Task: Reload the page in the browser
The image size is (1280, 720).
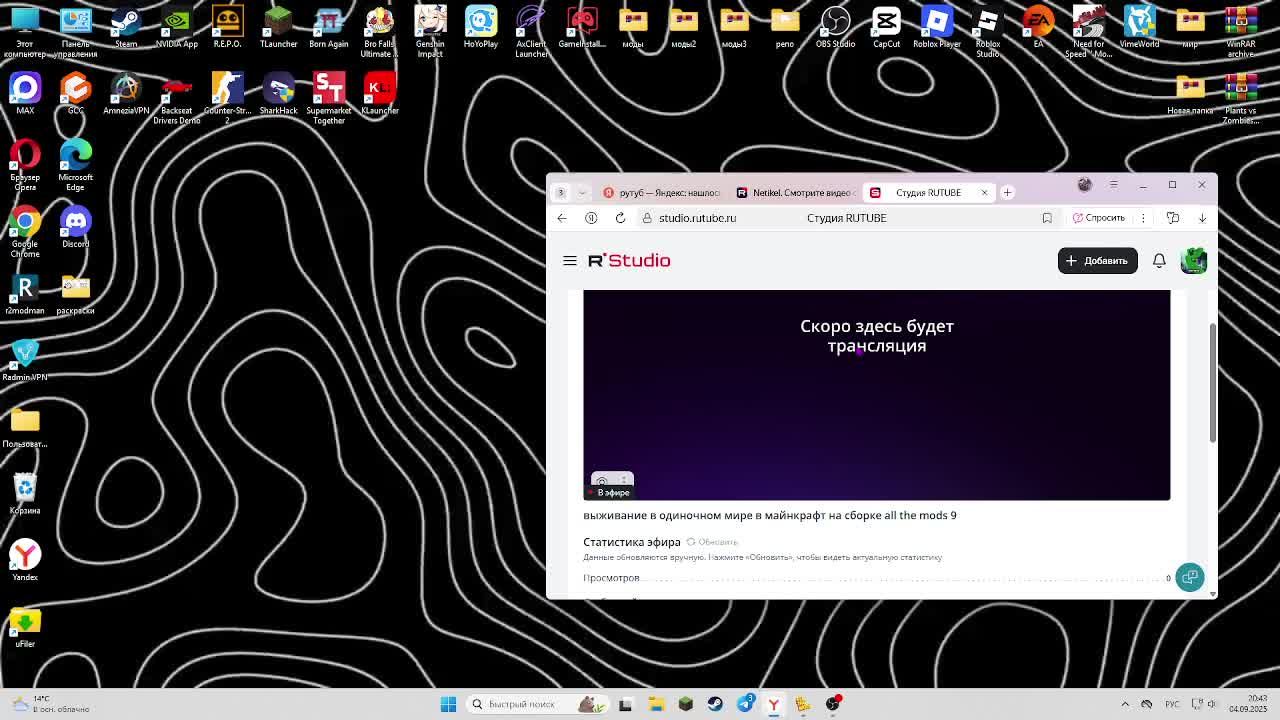Action: (x=620, y=218)
